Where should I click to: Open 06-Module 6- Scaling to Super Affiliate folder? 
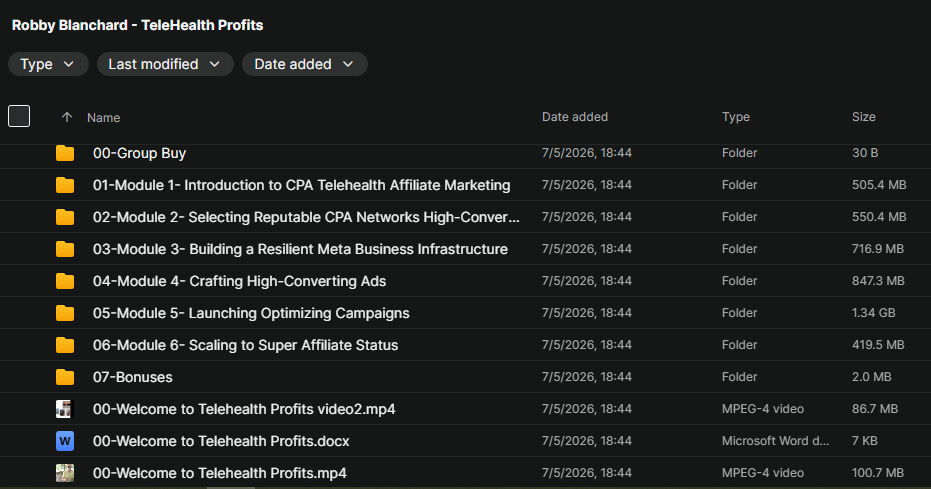245,345
